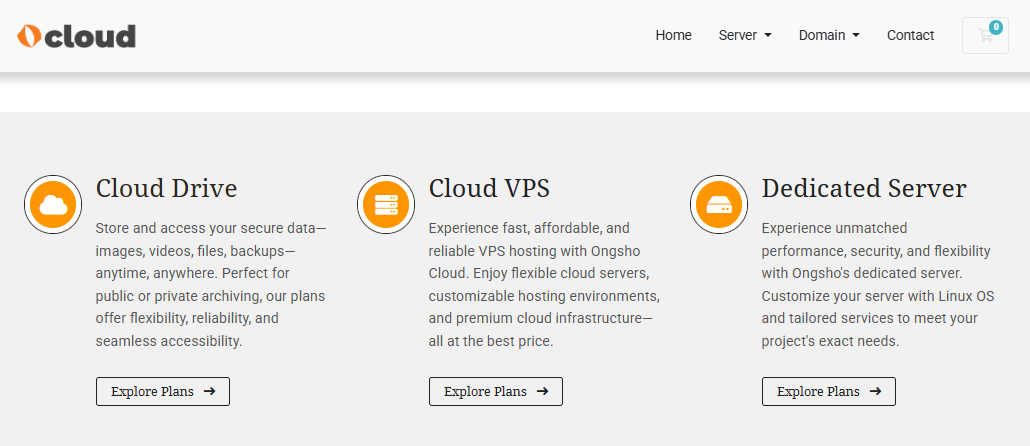The height and width of the screenshot is (446, 1030).
Task: Open the Contact menu item
Action: click(x=910, y=35)
